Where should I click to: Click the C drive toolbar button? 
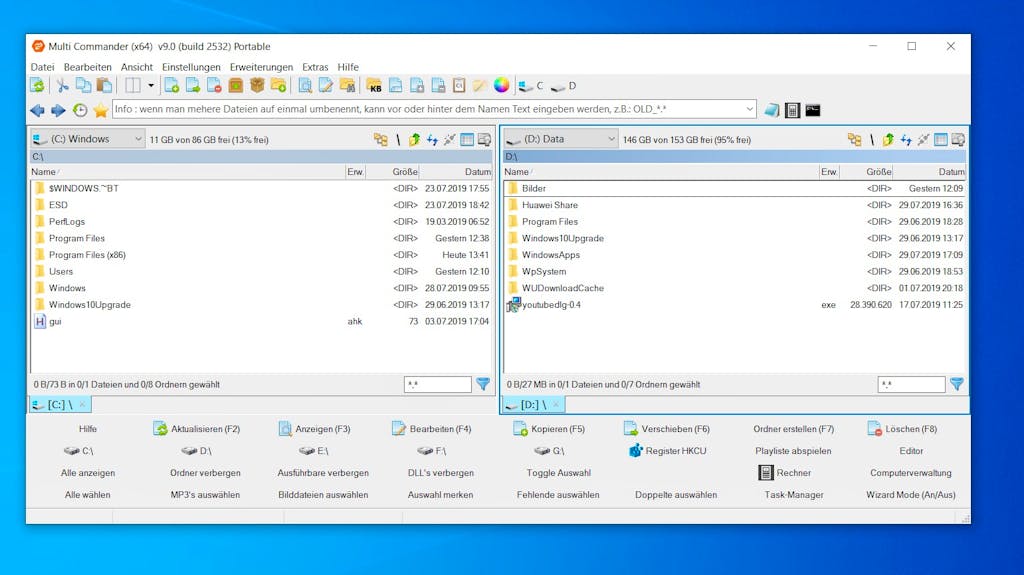(532, 86)
